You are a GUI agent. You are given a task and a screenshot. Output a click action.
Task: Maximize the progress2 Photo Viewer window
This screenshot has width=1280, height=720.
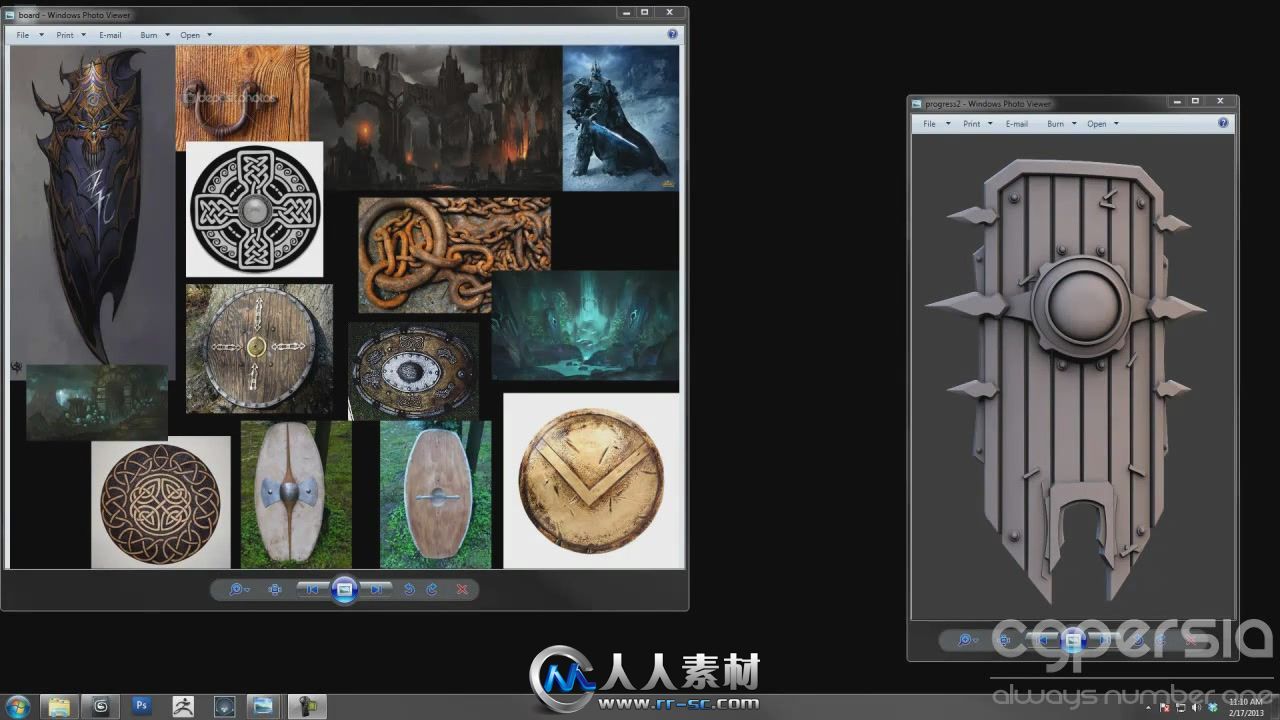(x=1195, y=101)
